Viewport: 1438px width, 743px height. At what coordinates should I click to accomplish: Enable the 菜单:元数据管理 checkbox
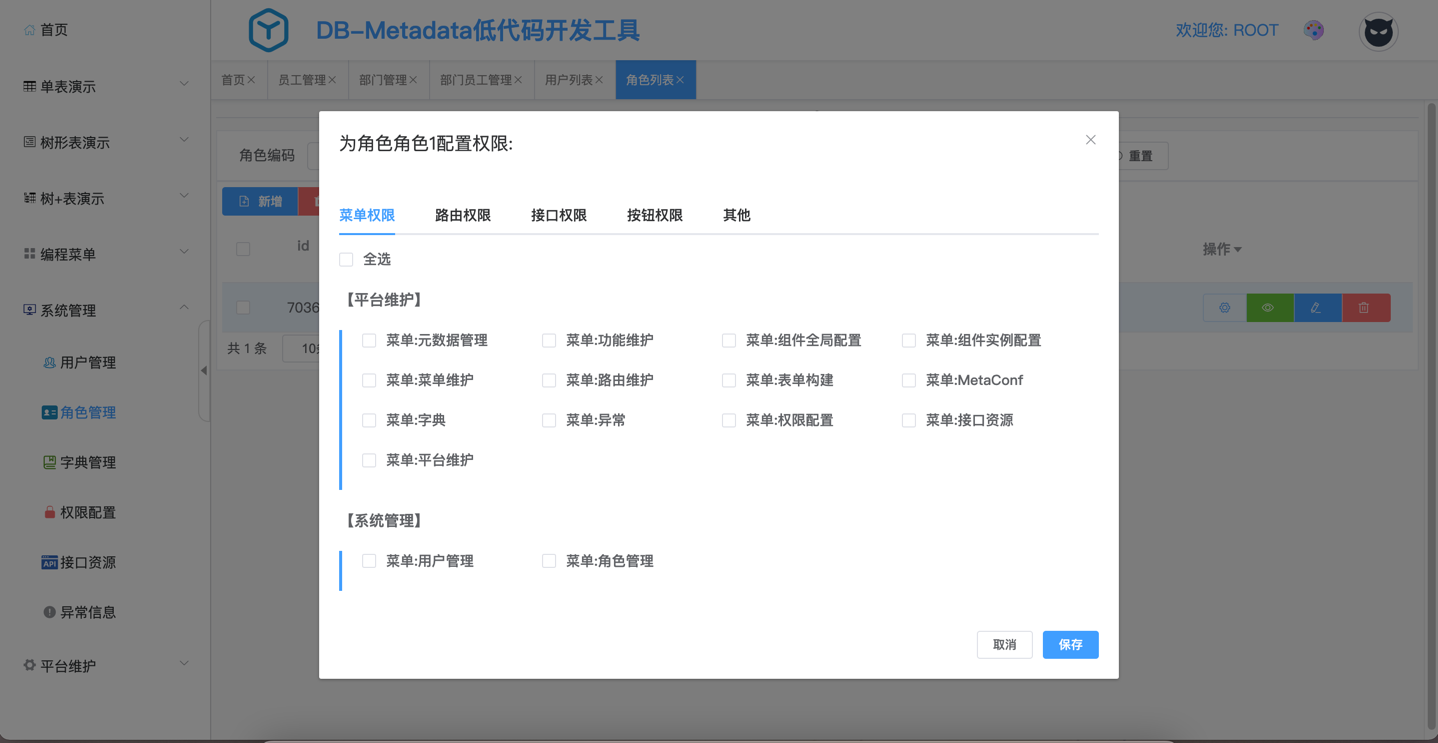click(369, 341)
